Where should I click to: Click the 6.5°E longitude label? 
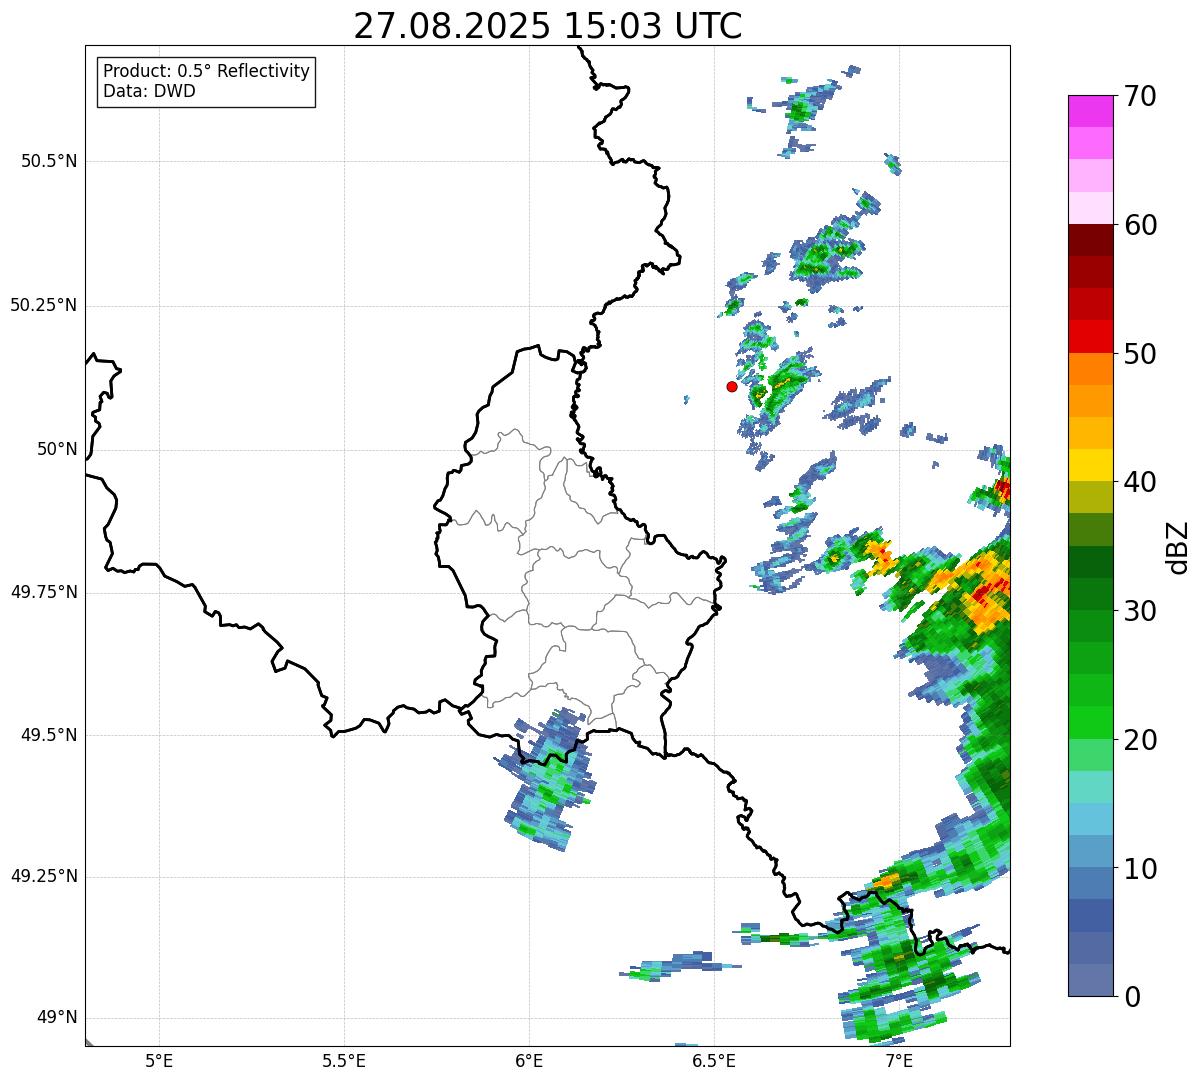[x=714, y=1060]
